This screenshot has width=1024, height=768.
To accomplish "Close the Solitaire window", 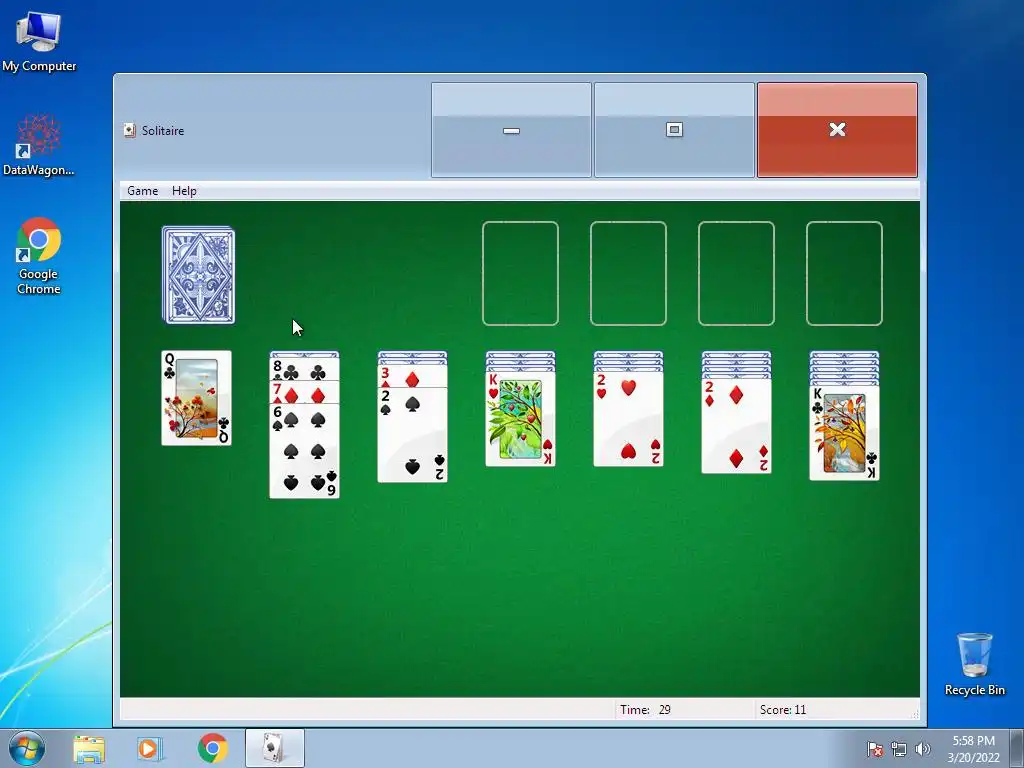I will (837, 130).
